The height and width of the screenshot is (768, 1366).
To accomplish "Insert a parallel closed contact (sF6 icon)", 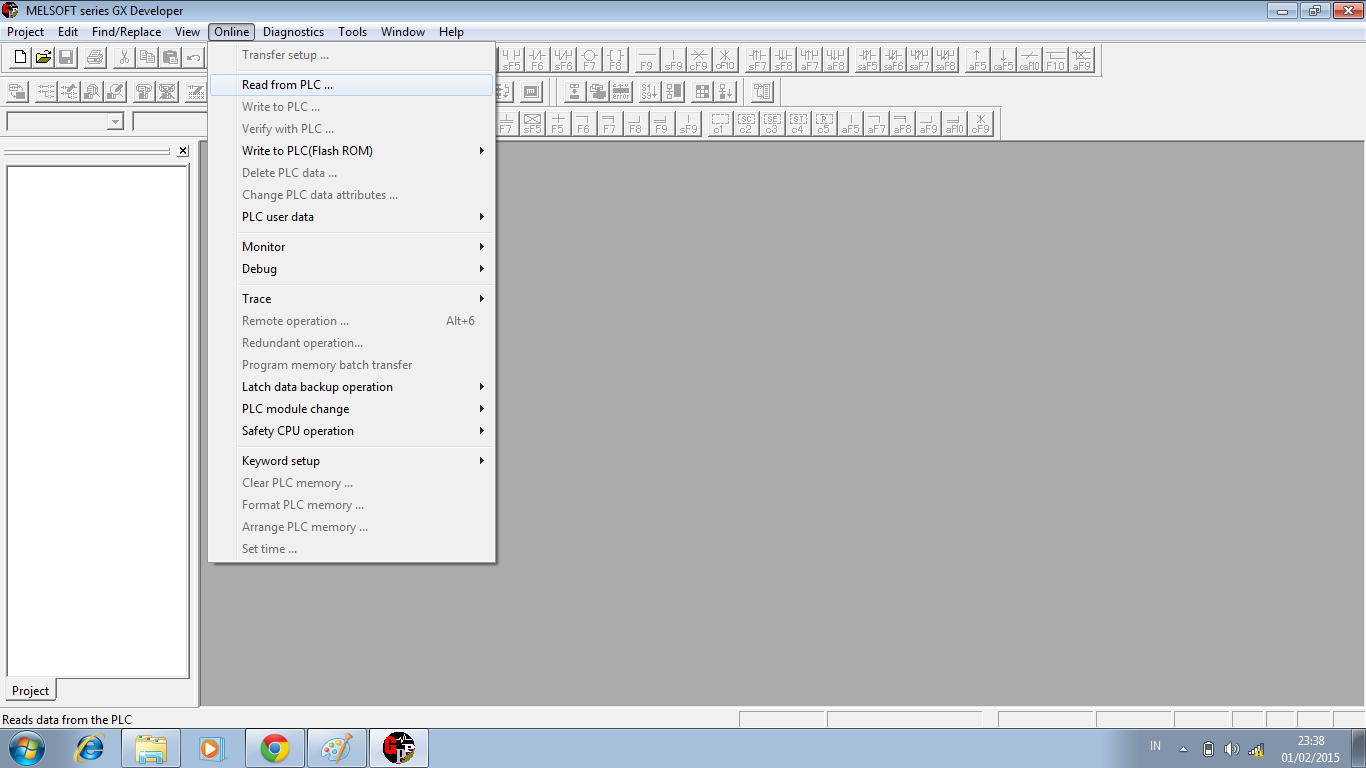I will [x=564, y=60].
